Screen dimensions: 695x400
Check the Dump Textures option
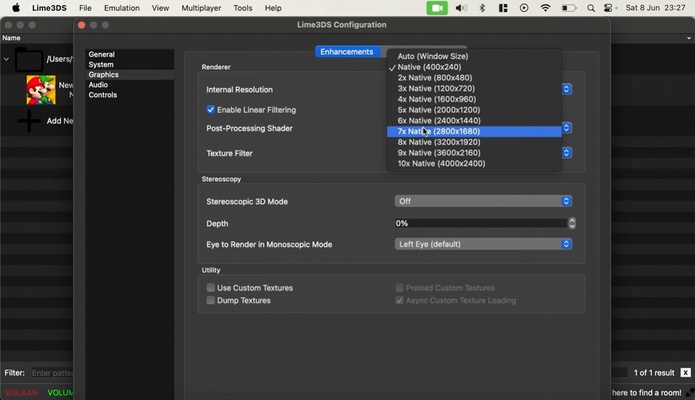tap(211, 300)
